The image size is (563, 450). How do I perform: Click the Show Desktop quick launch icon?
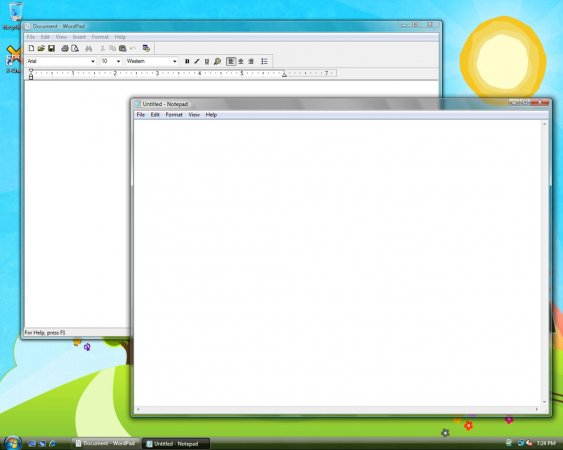pos(32,444)
